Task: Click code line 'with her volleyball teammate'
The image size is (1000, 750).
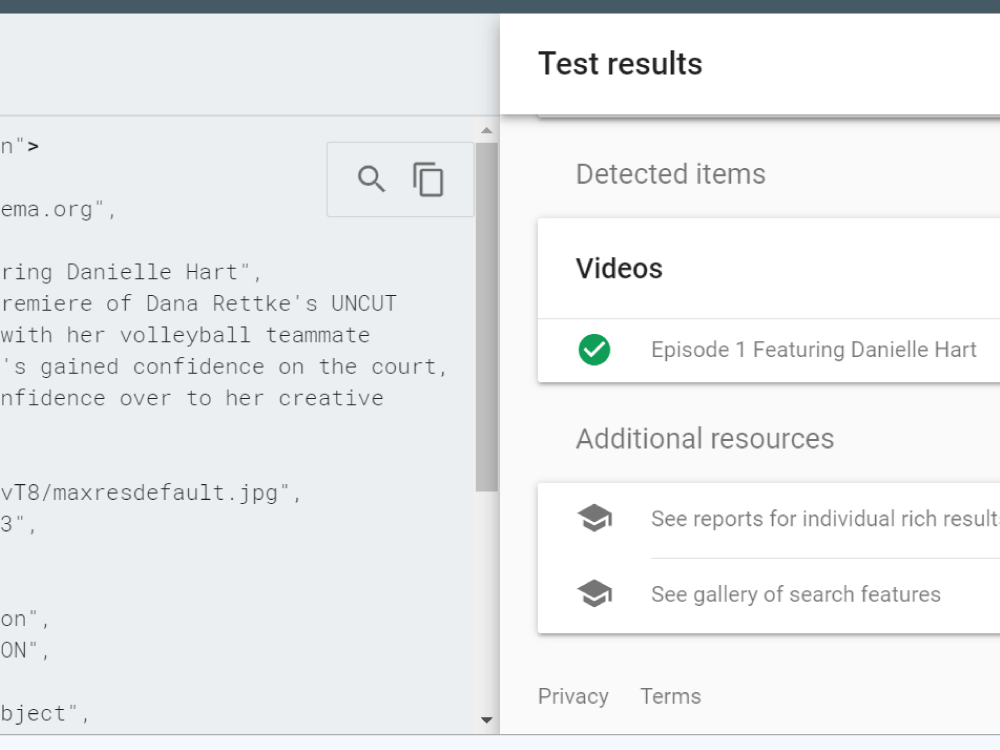Action: (185, 335)
